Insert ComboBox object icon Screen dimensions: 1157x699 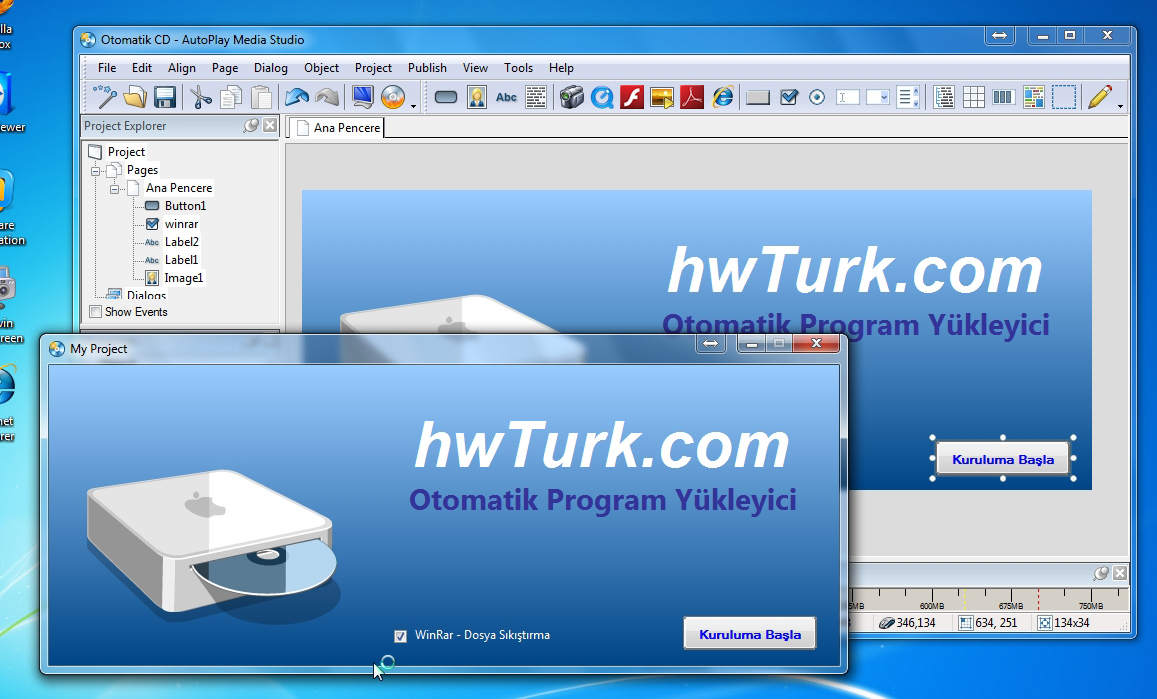click(877, 97)
